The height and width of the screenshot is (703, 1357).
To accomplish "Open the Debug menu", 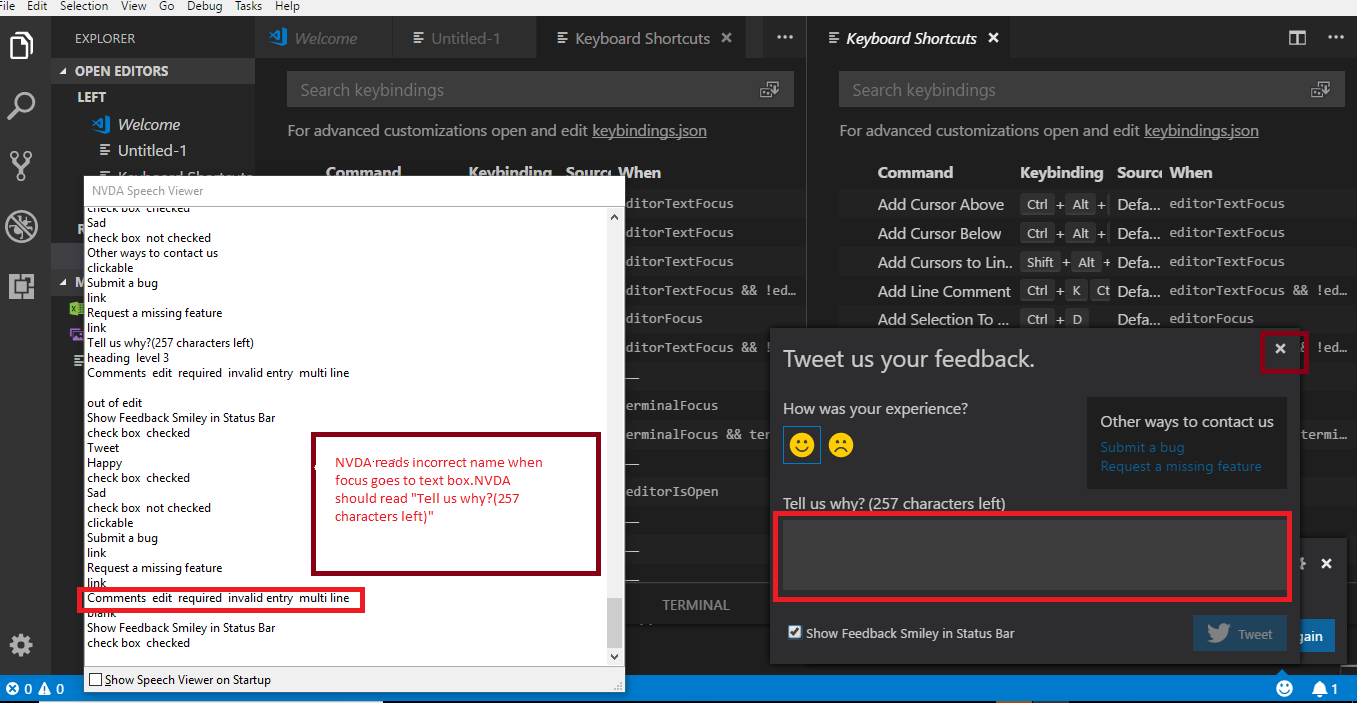I will [204, 6].
